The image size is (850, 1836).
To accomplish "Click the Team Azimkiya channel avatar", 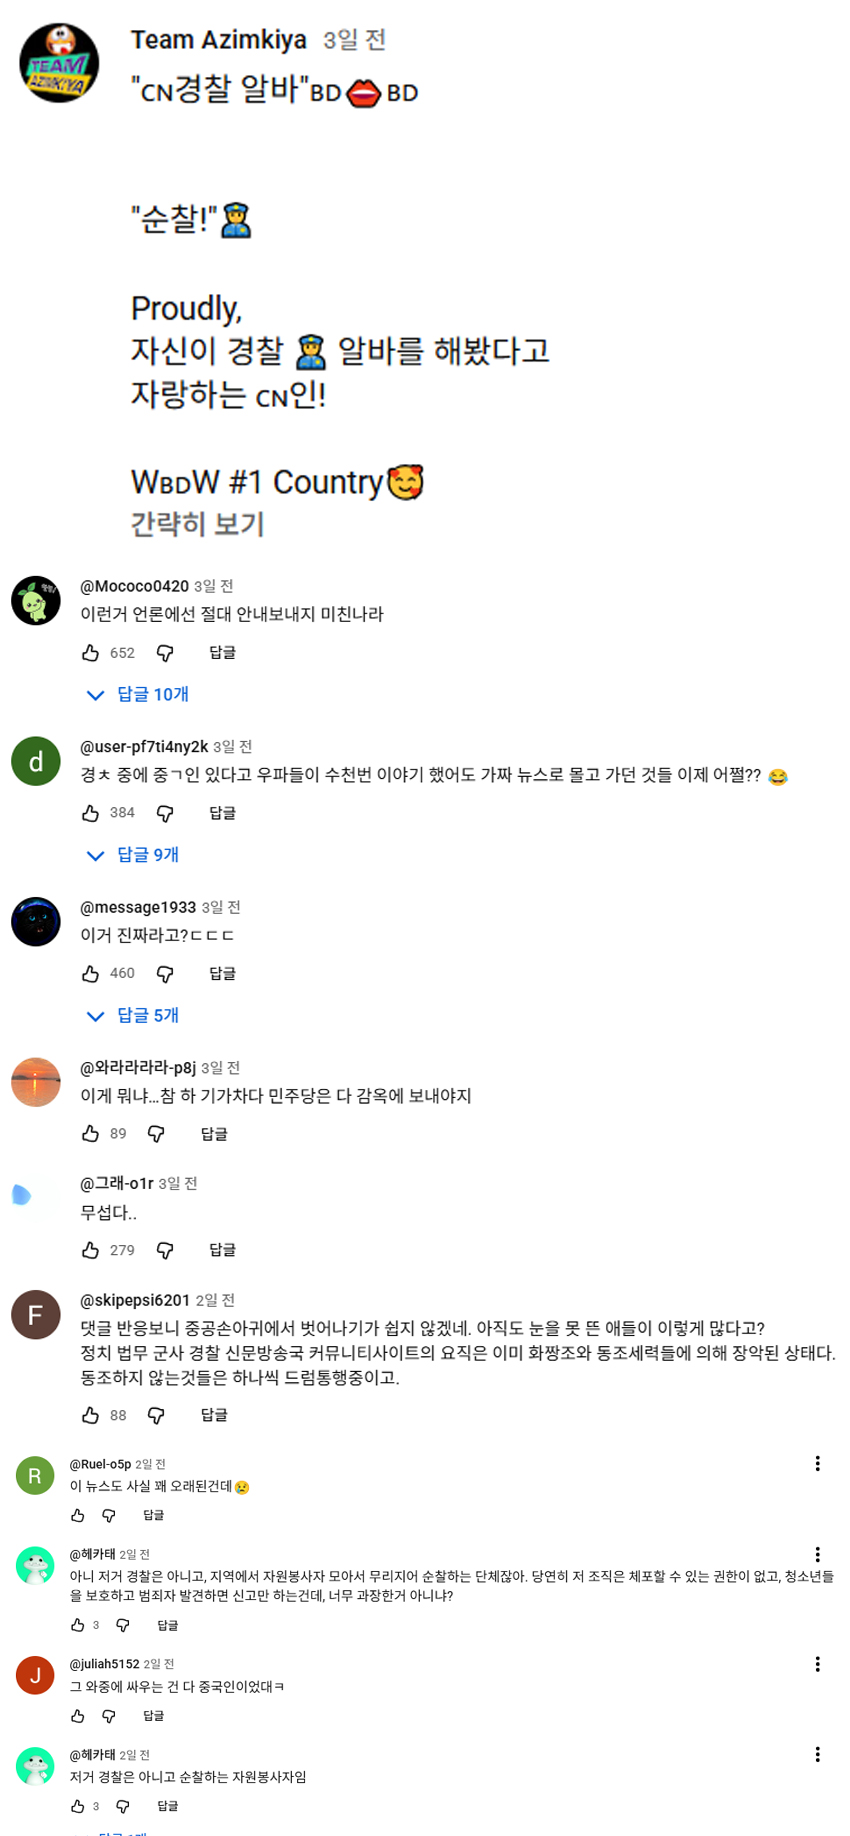I will point(59,63).
